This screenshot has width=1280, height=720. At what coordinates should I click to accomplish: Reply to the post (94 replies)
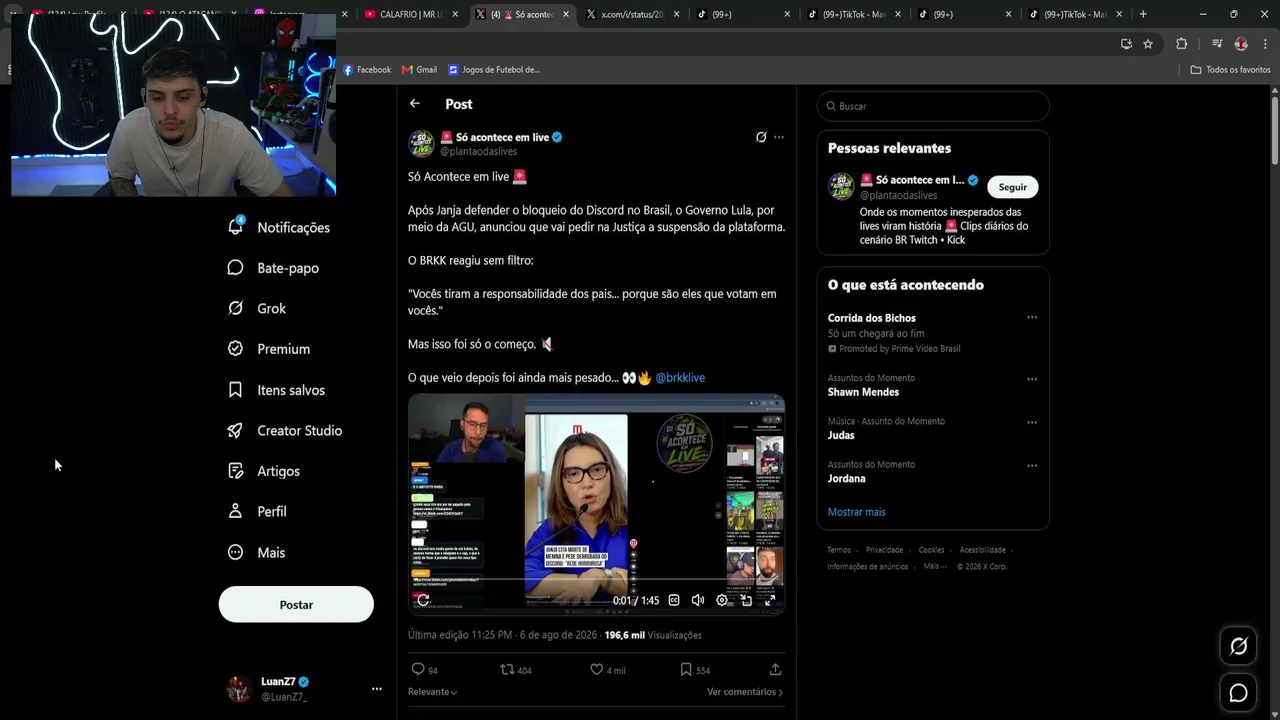[x=424, y=670]
